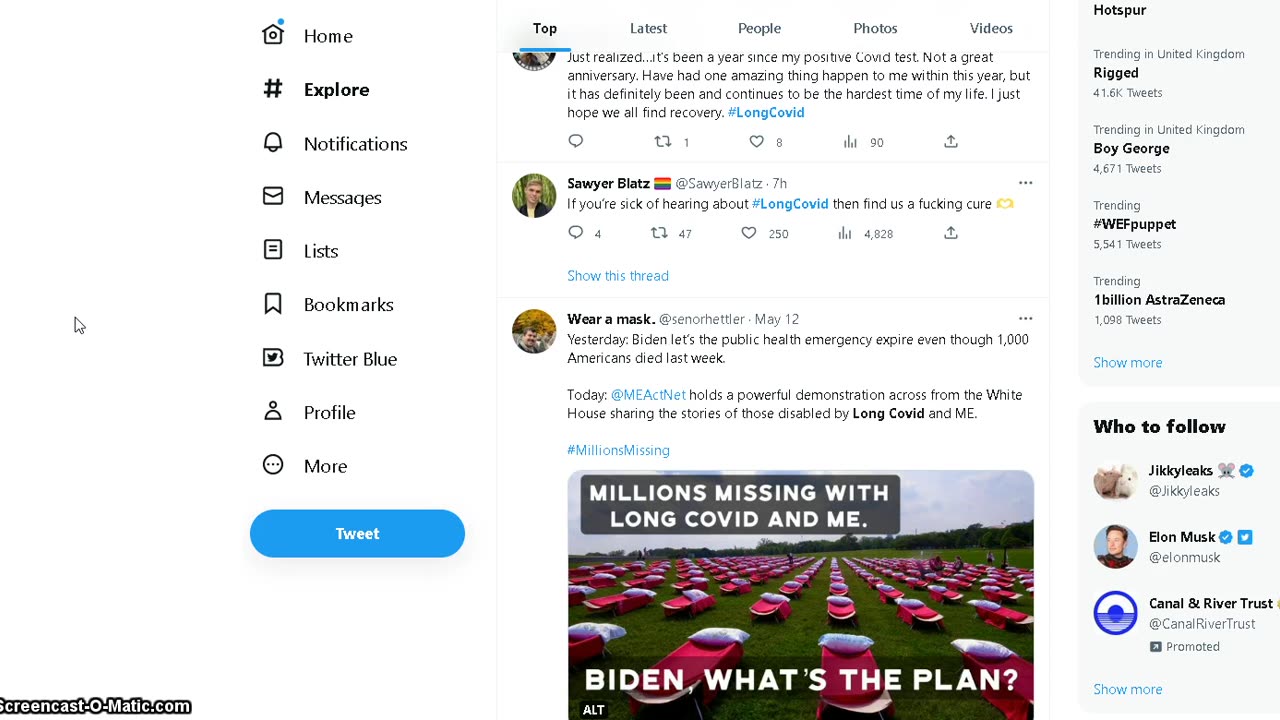The width and height of the screenshot is (1280, 720).
Task: Open Notifications via the bell icon
Action: (x=273, y=143)
